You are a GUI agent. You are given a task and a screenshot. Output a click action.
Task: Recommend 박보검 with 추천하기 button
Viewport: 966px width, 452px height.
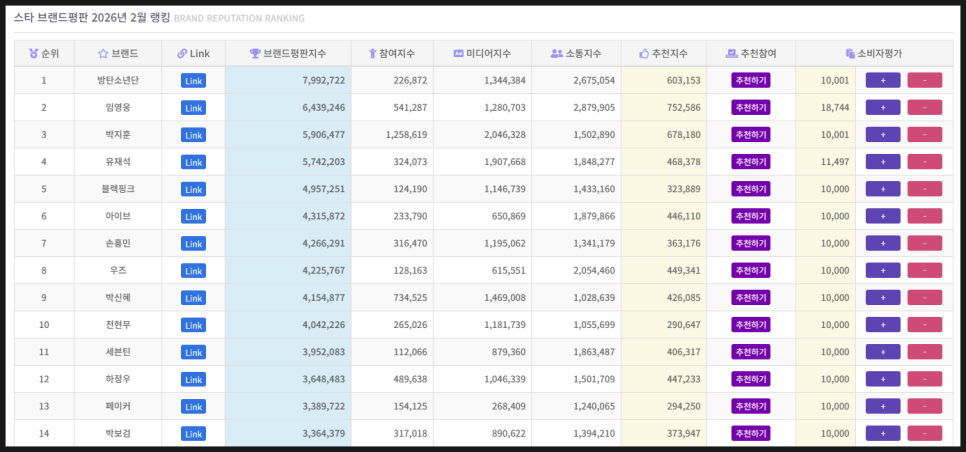coord(751,434)
